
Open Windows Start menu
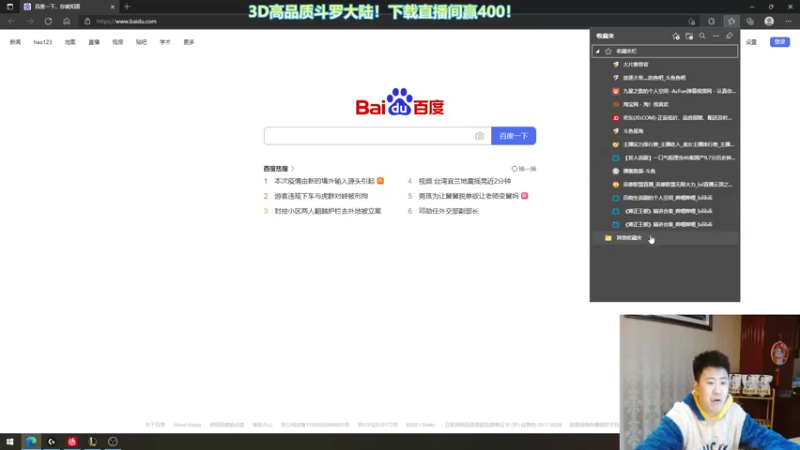pyautogui.click(x=10, y=441)
